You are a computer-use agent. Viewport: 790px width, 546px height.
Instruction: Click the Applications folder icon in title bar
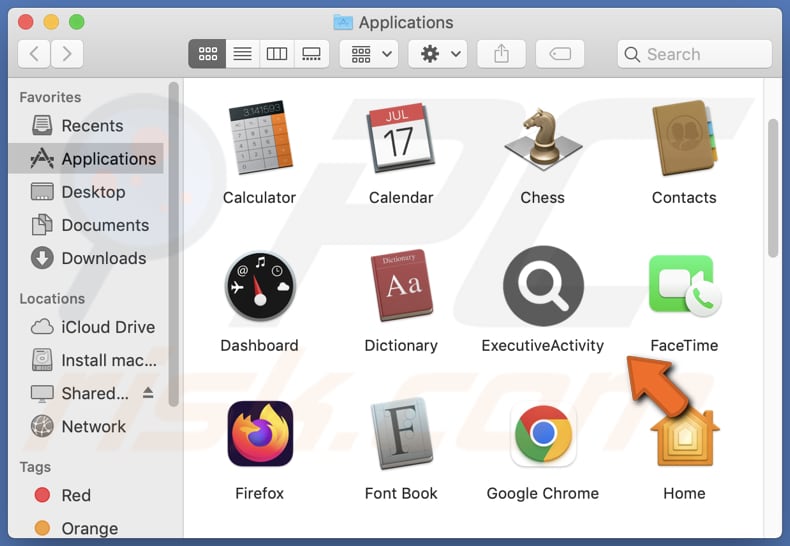343,22
